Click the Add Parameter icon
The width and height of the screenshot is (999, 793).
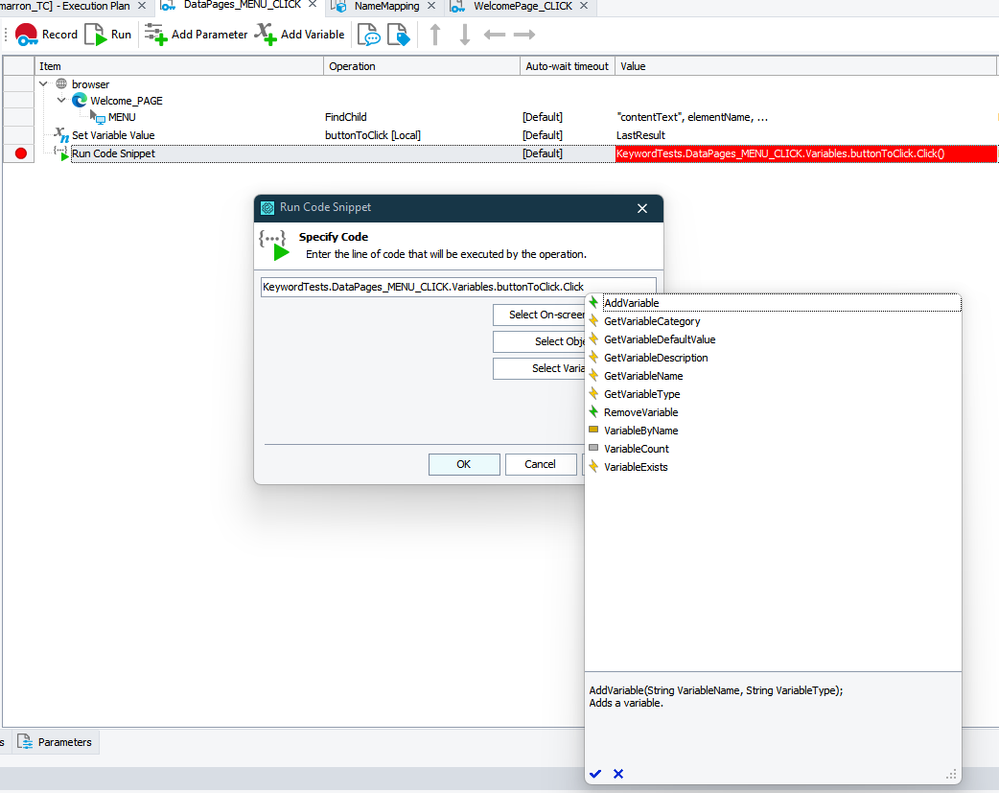[x=156, y=34]
